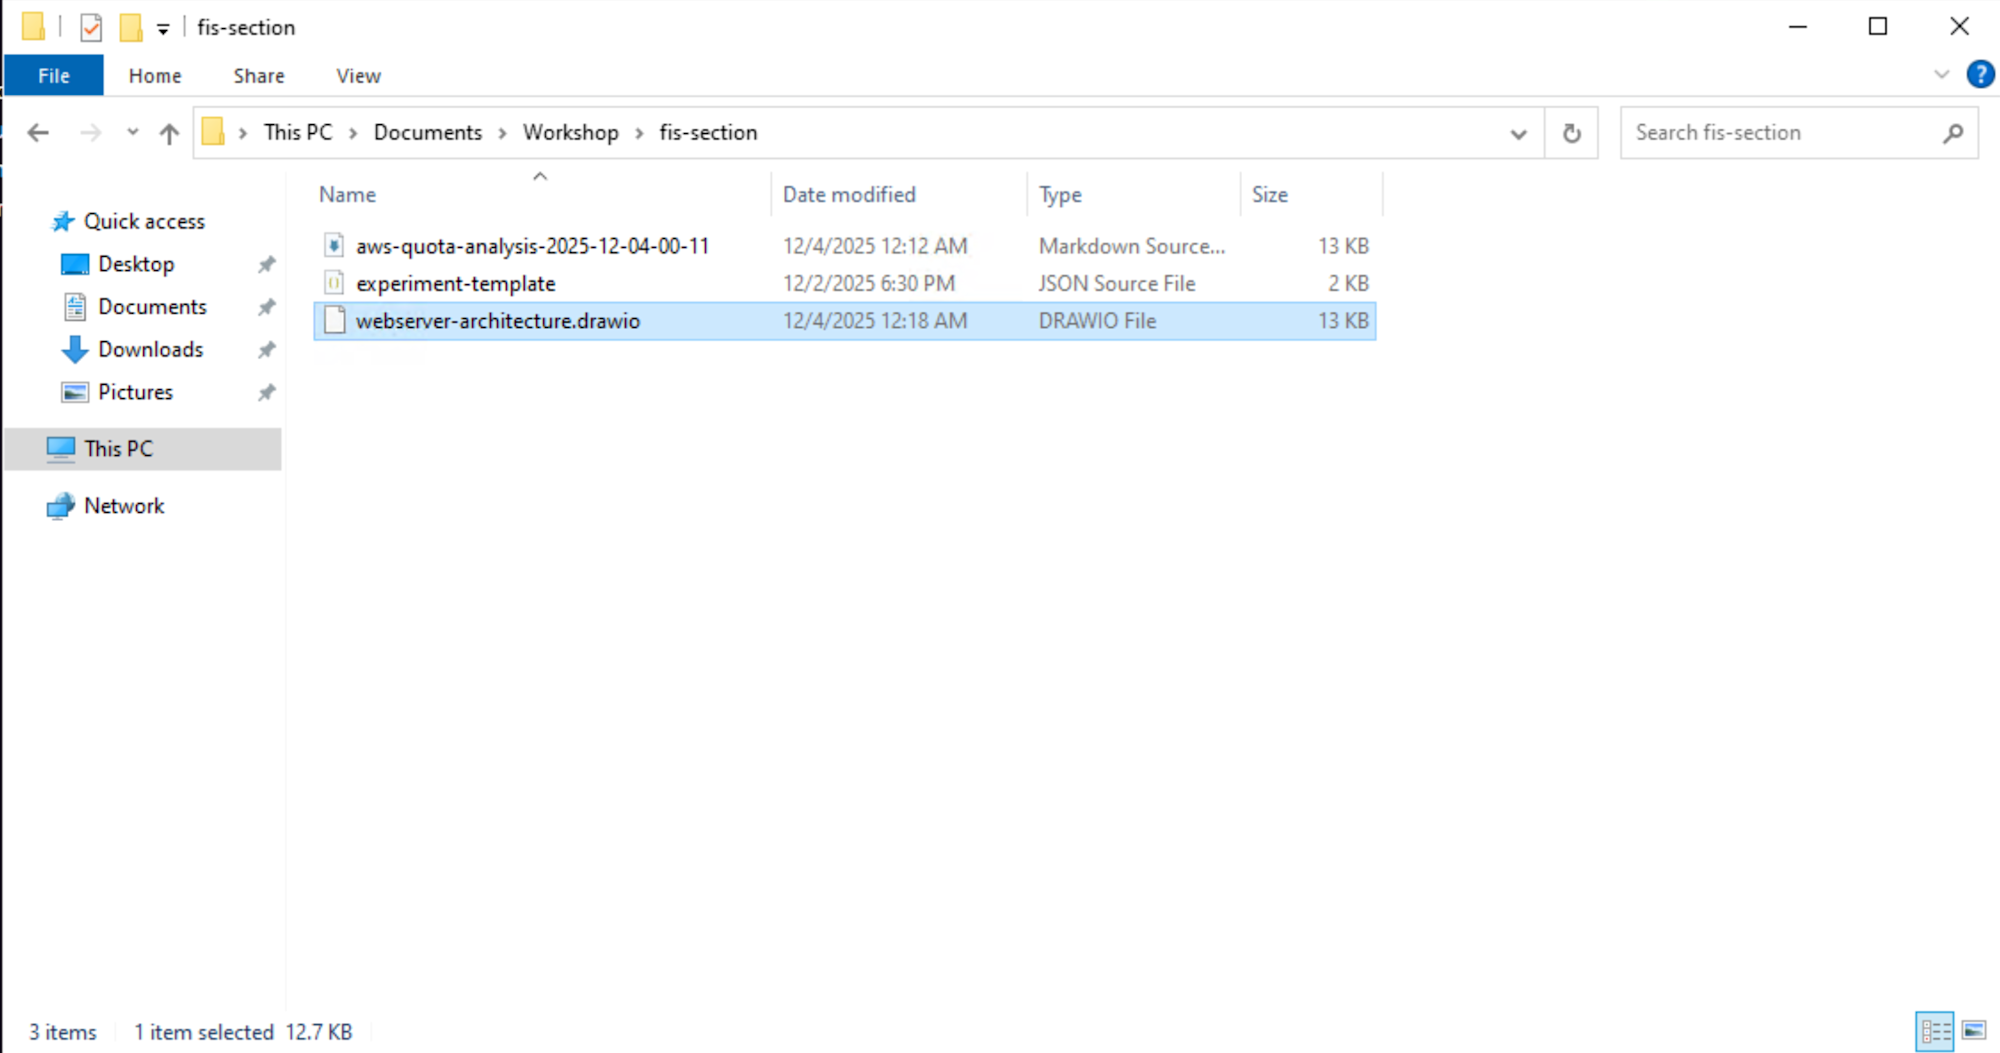
Task: Click the Properties checkmark in Quick Access Toolbar
Action: click(90, 27)
